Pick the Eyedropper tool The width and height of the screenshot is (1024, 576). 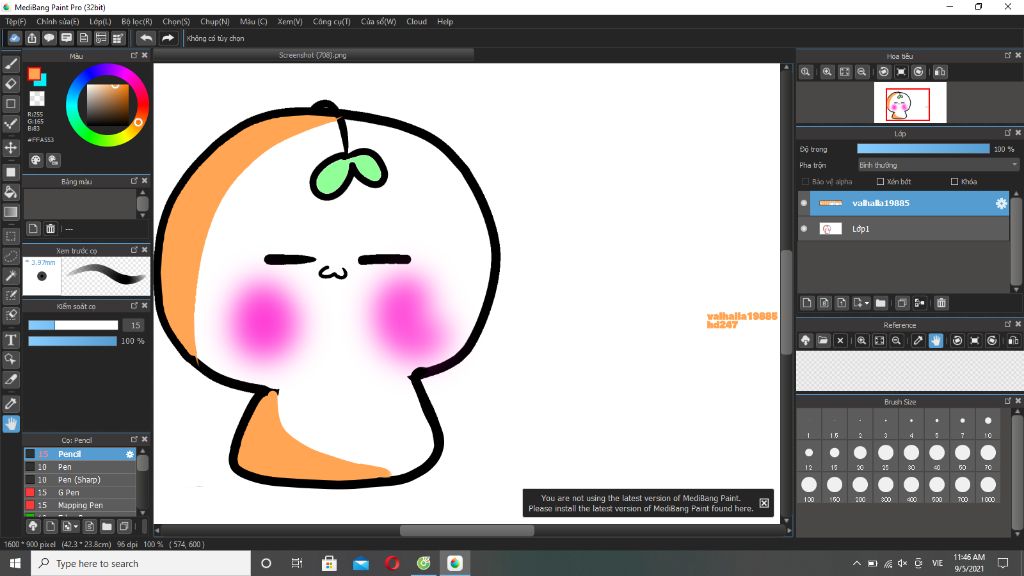11,402
